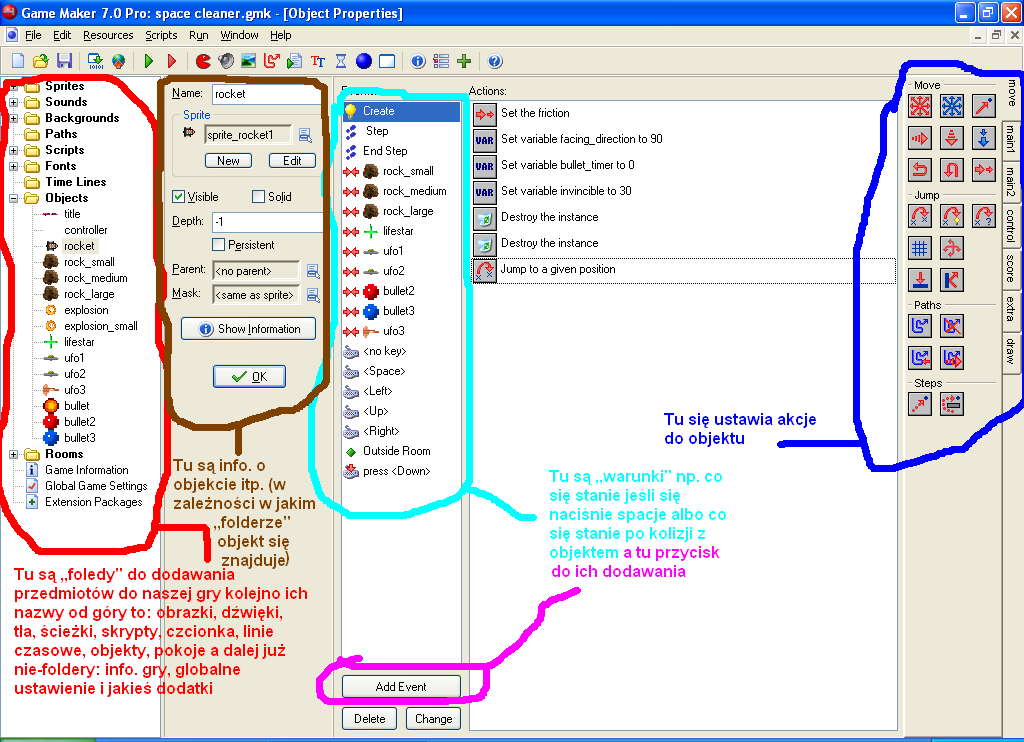Click the Step Towards action icon
Image resolution: width=1024 pixels, height=742 pixels.
pyautogui.click(x=920, y=404)
